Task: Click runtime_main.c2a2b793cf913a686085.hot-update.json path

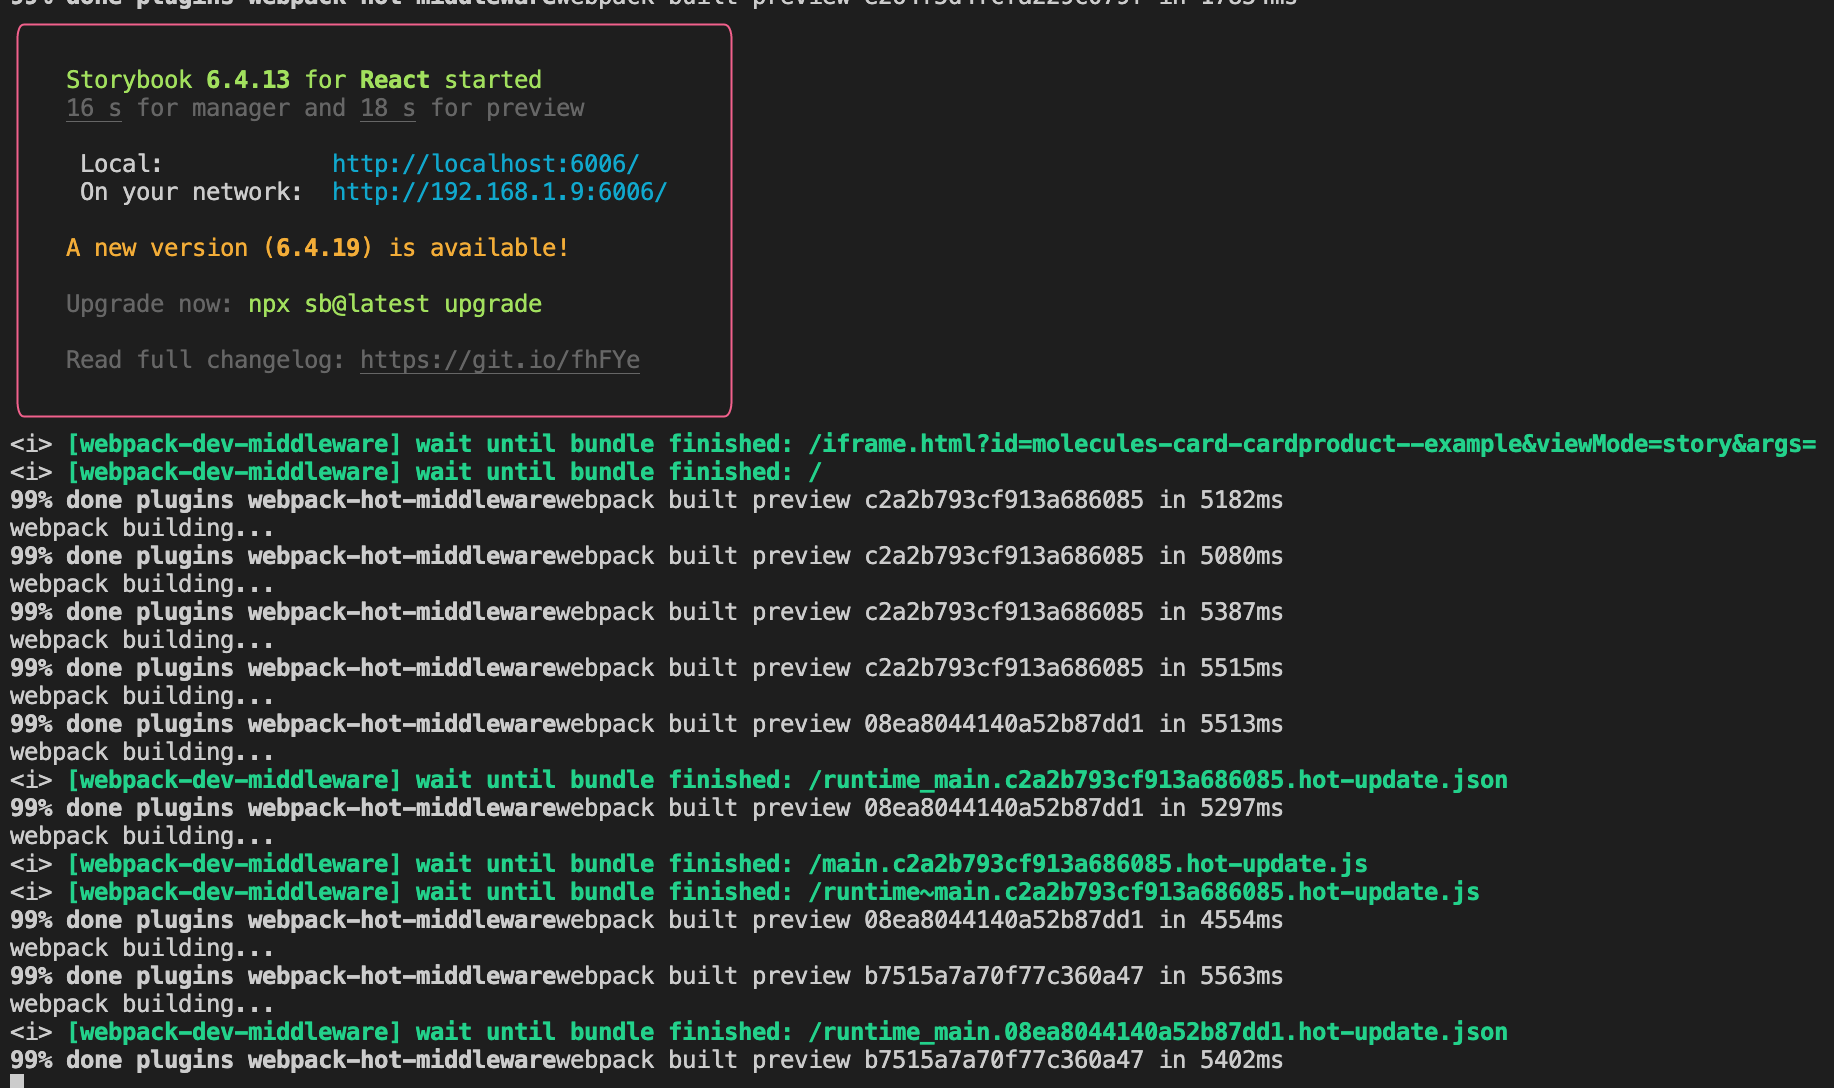Action: point(1158,779)
